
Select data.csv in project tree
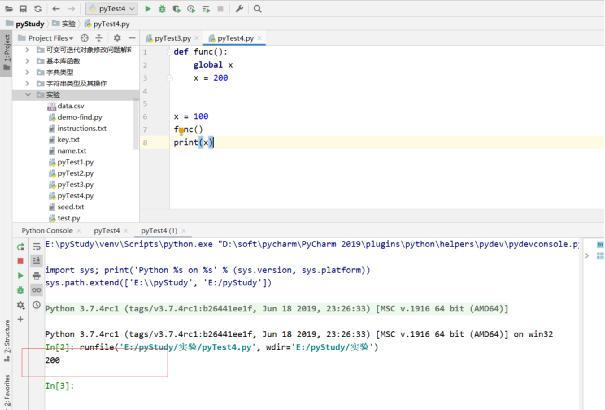pos(71,106)
